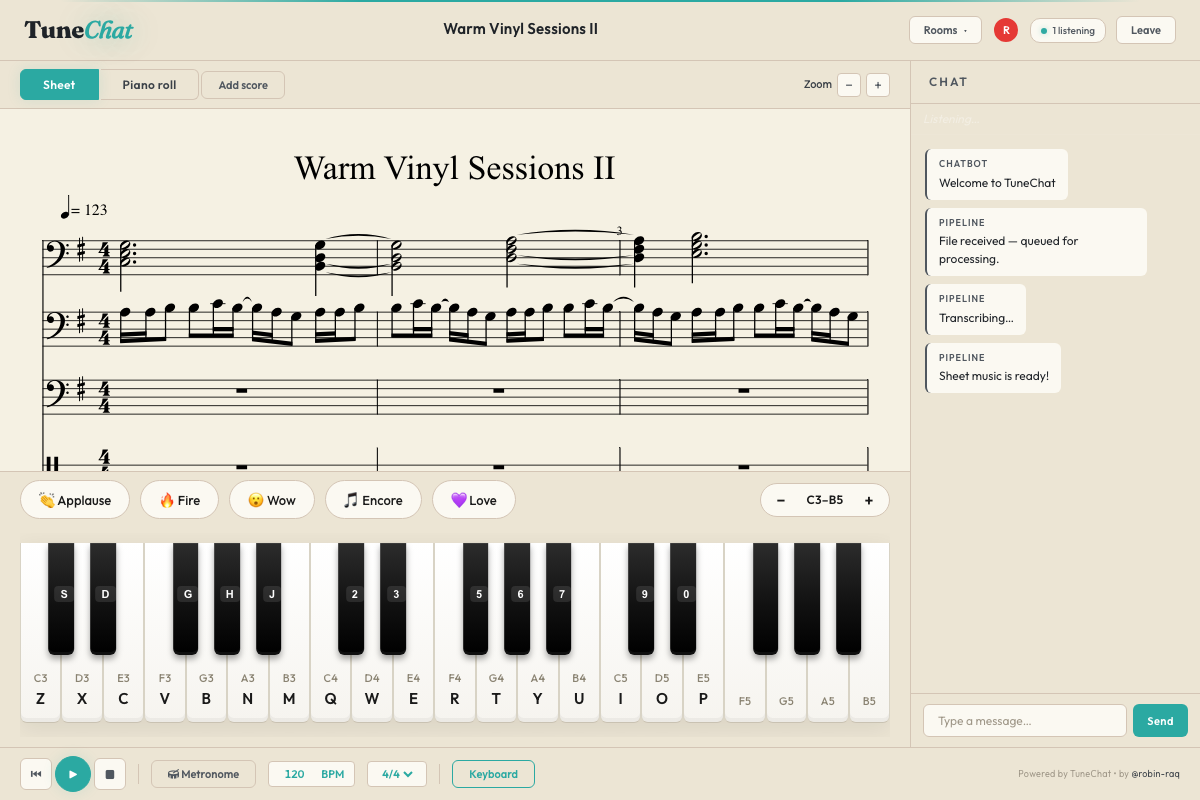Leave the room with Leave button
1200x800 pixels.
[1146, 30]
